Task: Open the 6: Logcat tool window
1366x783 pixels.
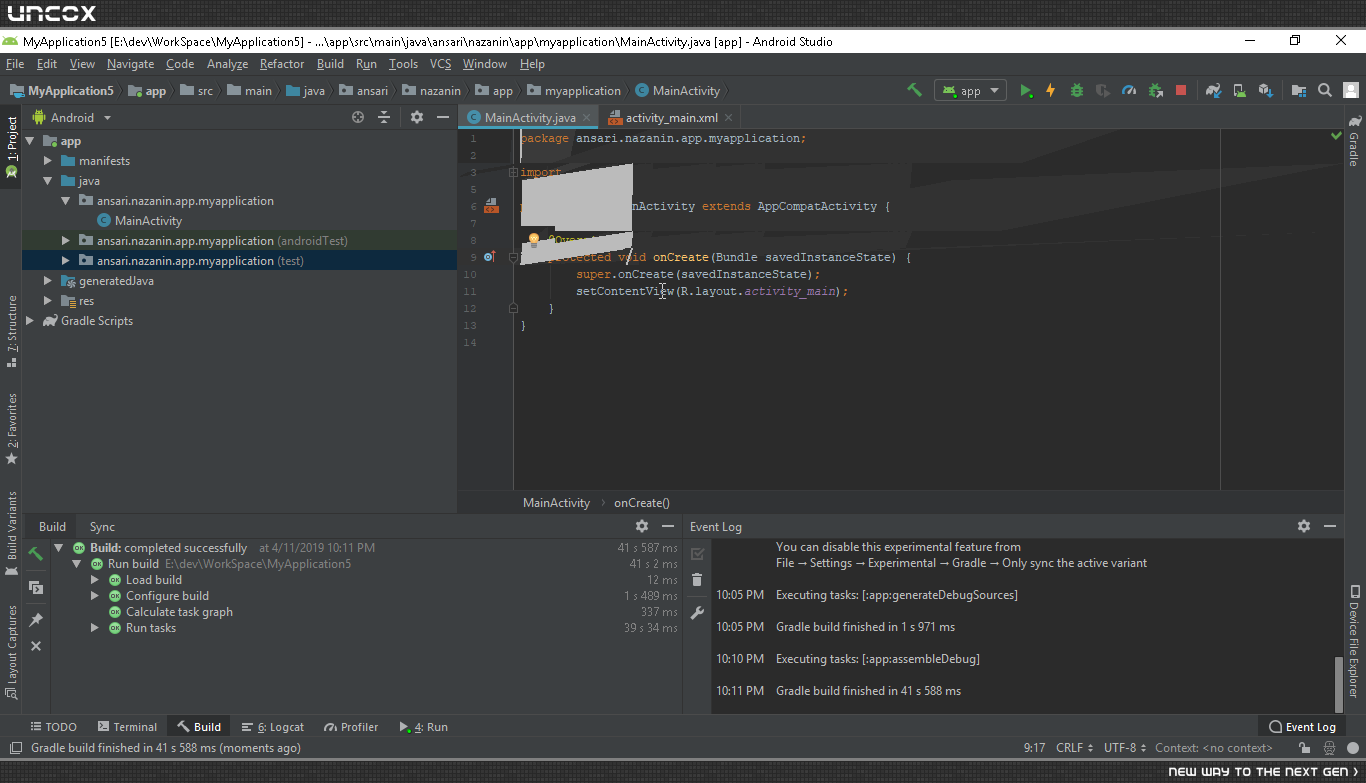Action: pyautogui.click(x=273, y=727)
